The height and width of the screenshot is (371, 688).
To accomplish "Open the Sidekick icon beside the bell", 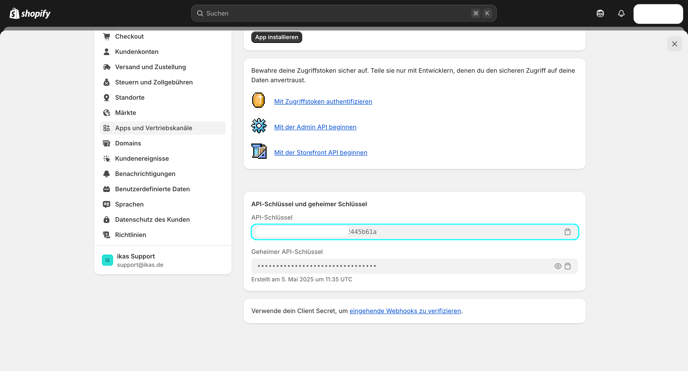I will pos(600,14).
